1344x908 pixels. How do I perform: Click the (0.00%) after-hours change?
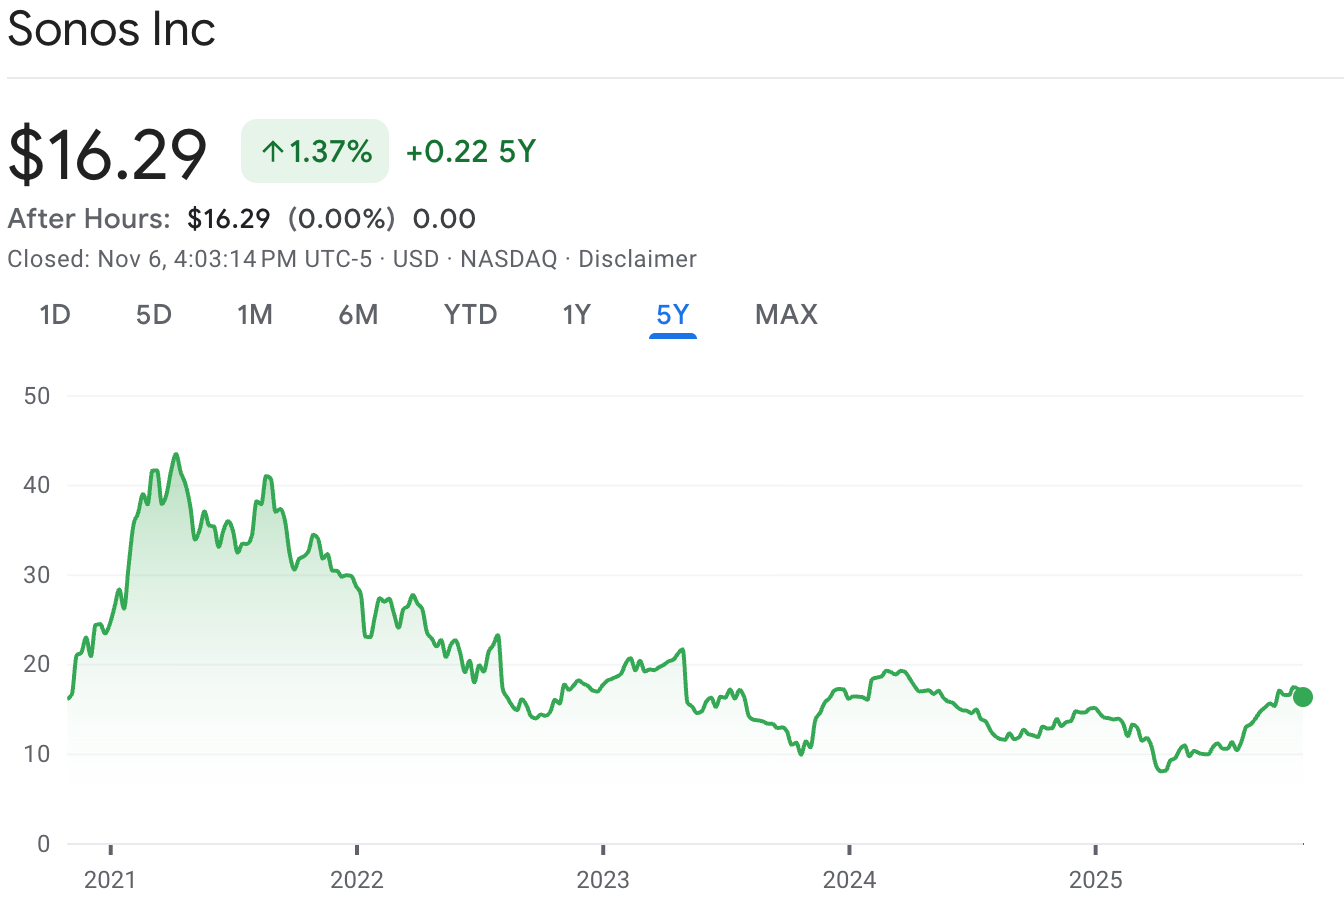(x=342, y=219)
